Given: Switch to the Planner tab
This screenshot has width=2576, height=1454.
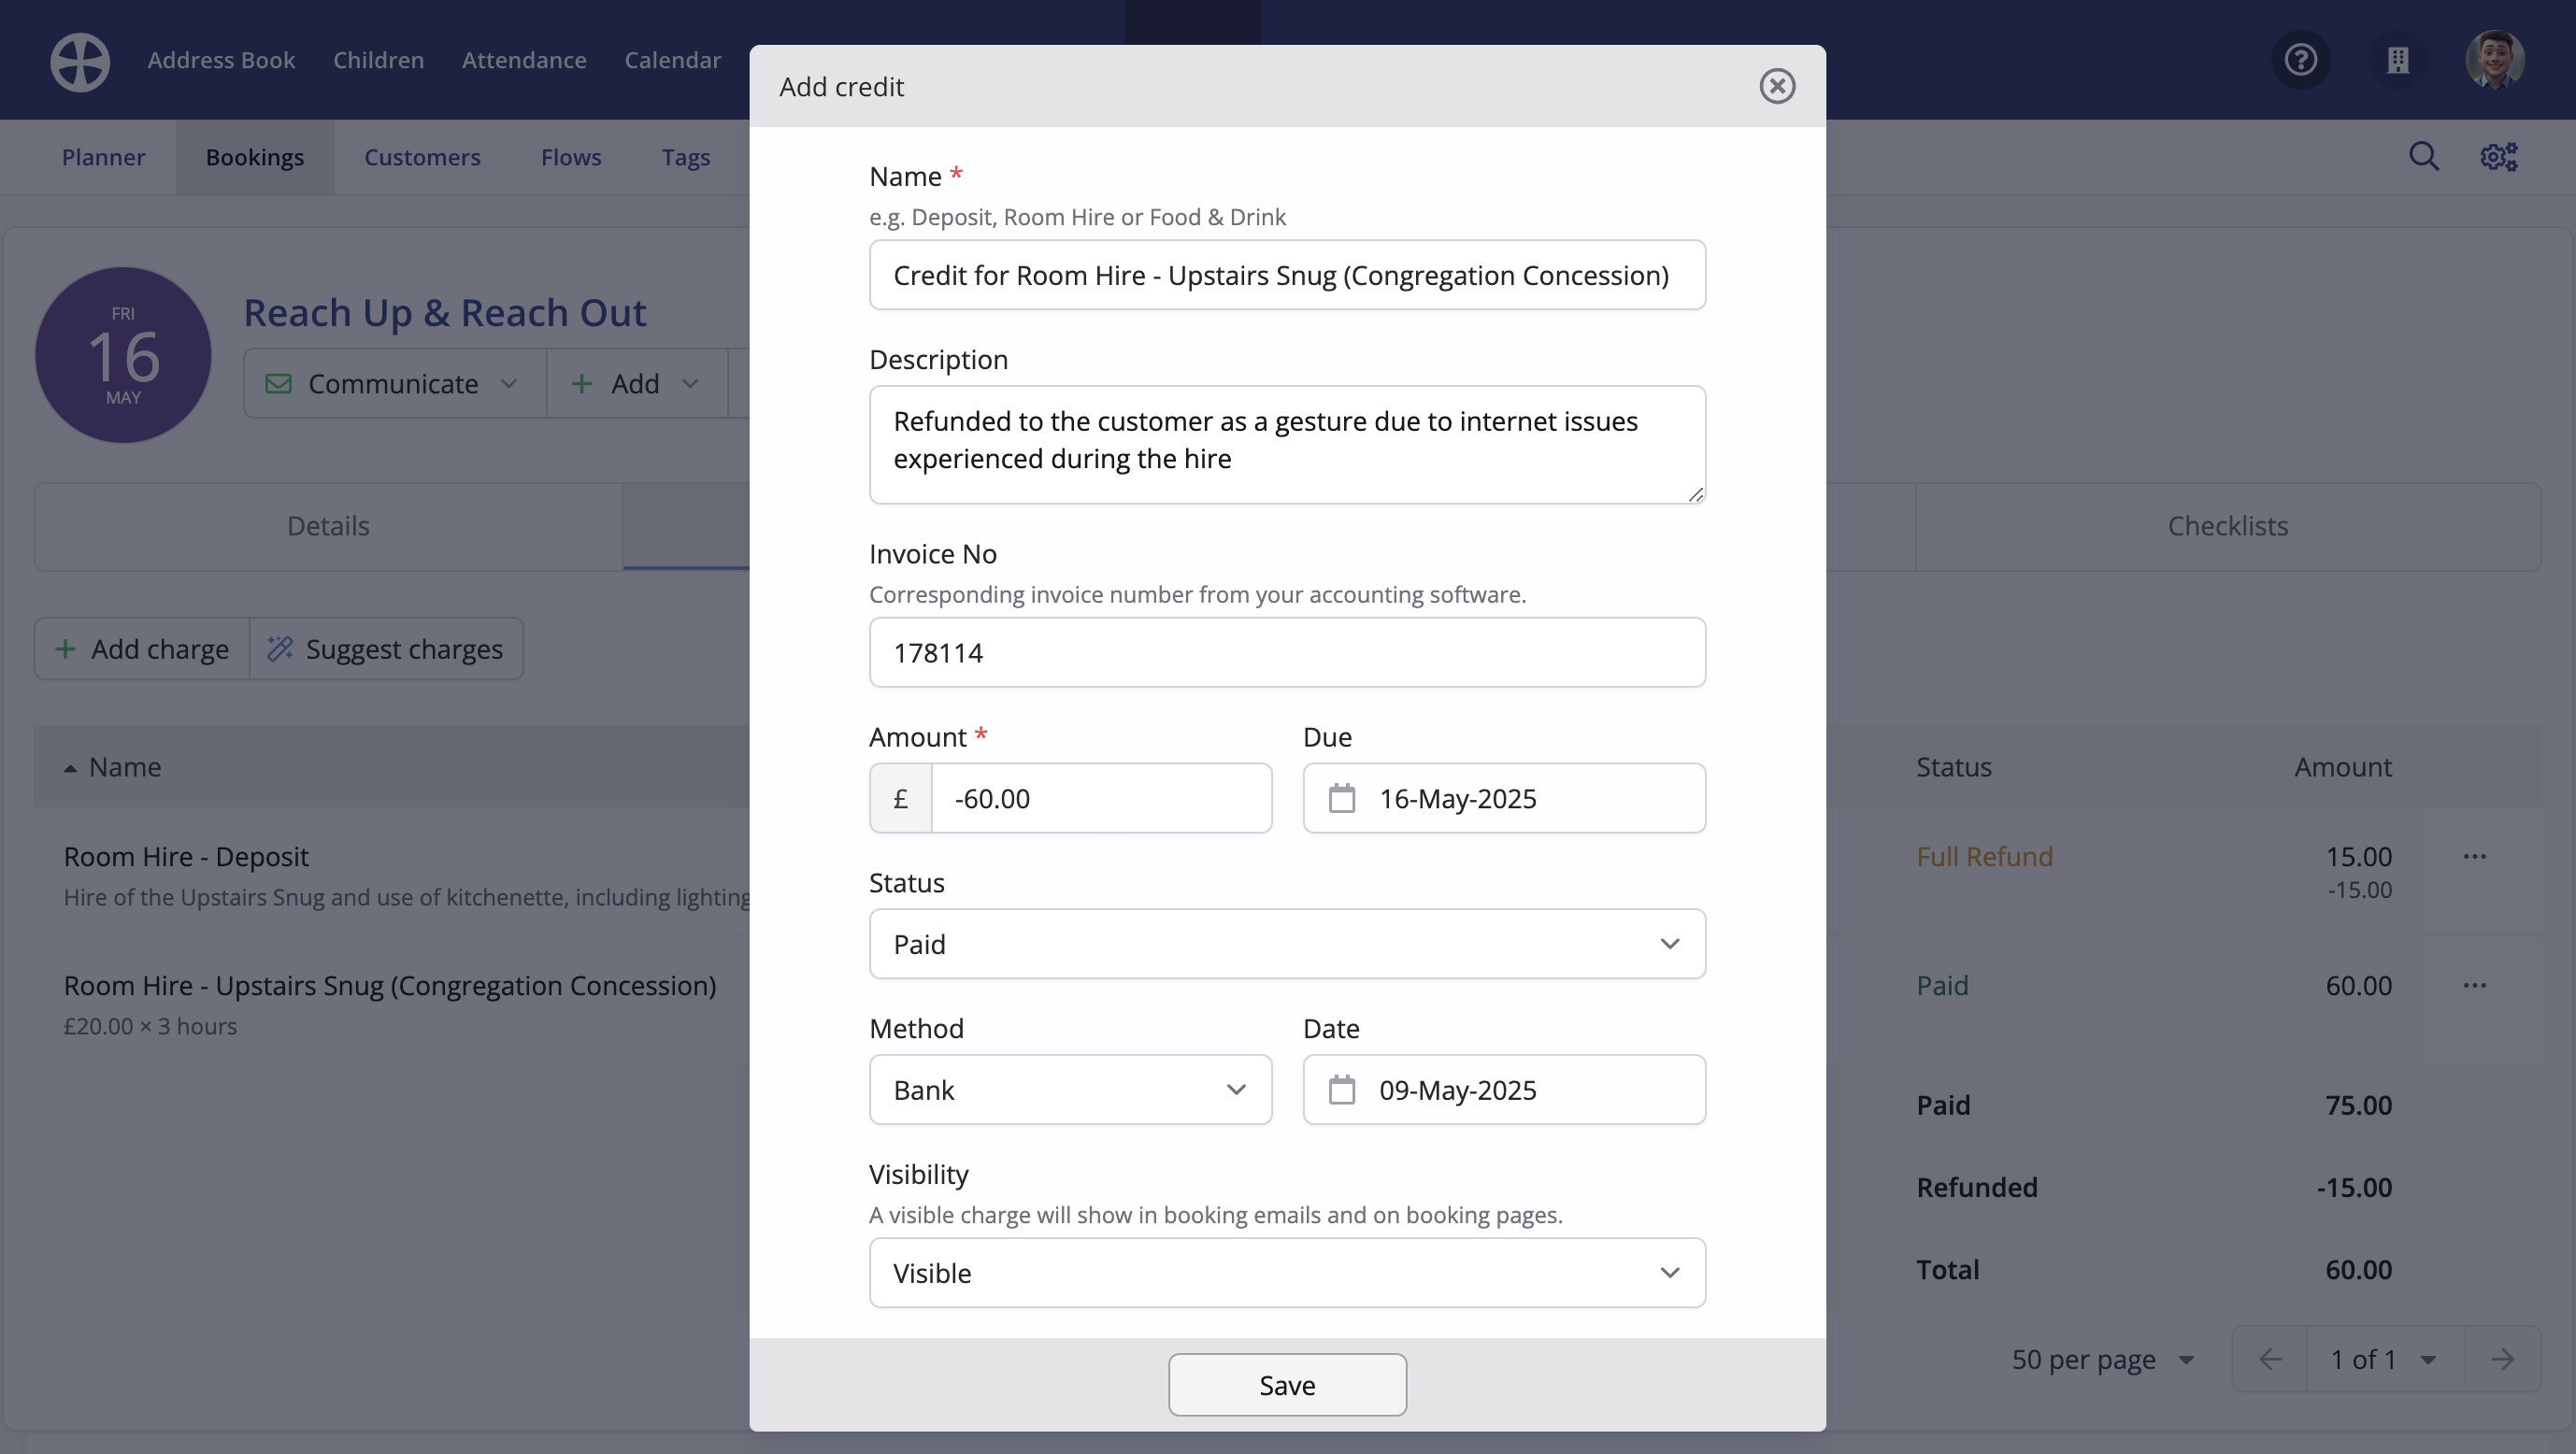Looking at the screenshot, I should coord(103,157).
